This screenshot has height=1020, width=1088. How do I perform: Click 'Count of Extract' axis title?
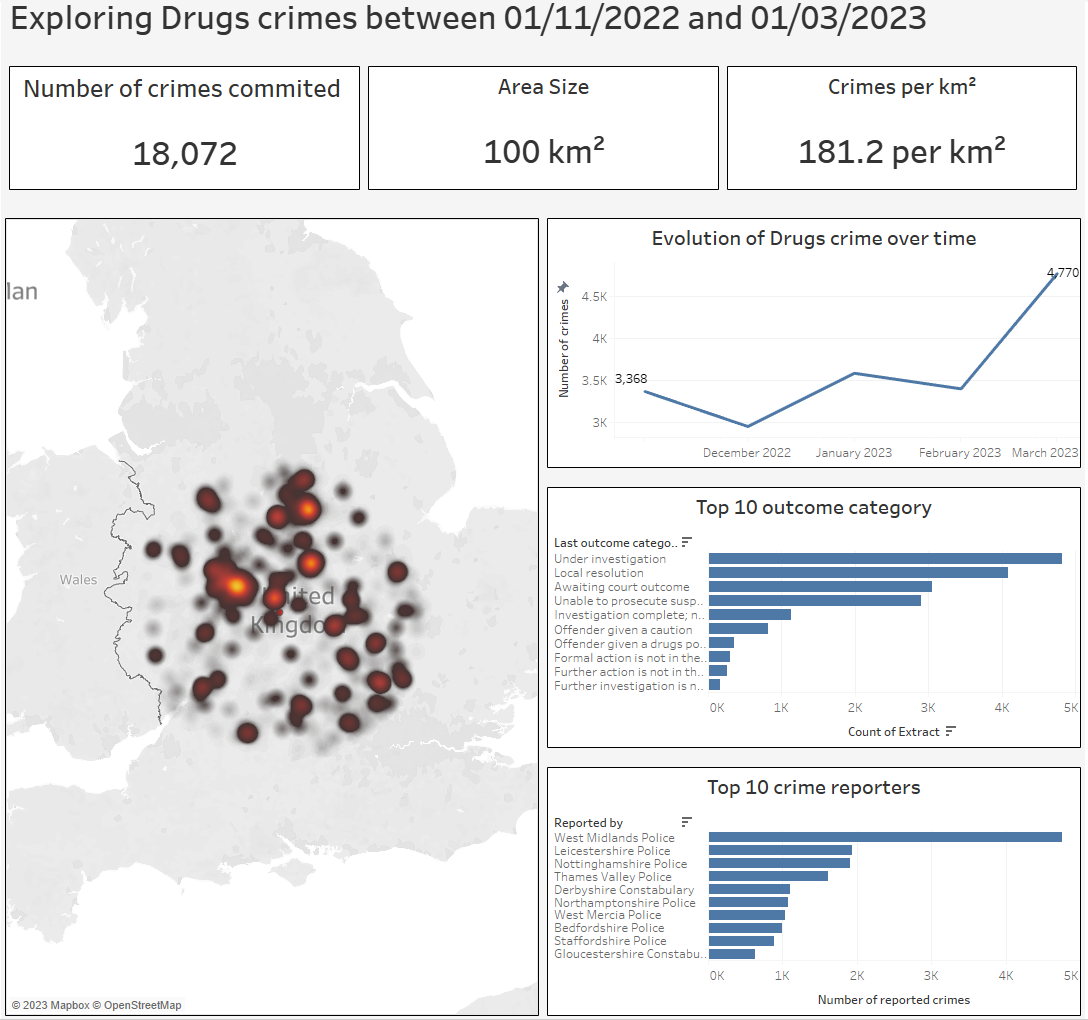[x=894, y=732]
